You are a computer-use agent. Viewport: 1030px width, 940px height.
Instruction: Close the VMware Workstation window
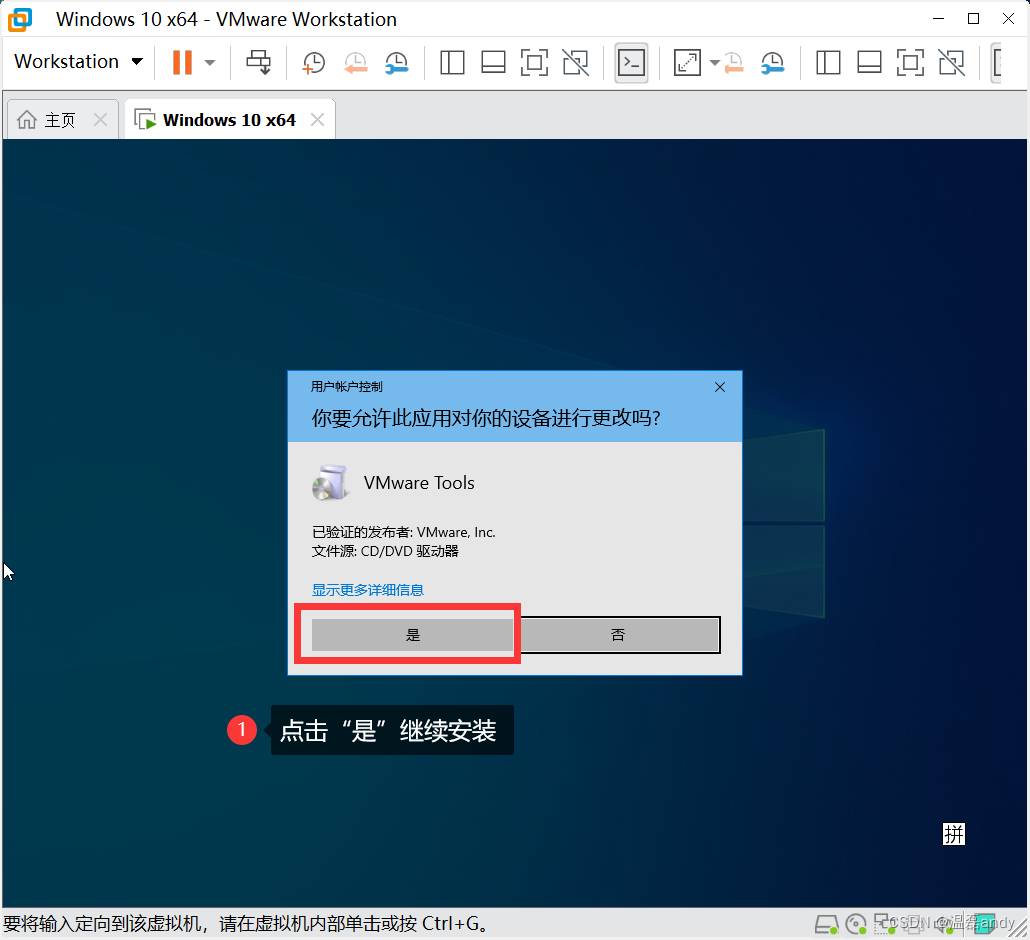(1008, 19)
